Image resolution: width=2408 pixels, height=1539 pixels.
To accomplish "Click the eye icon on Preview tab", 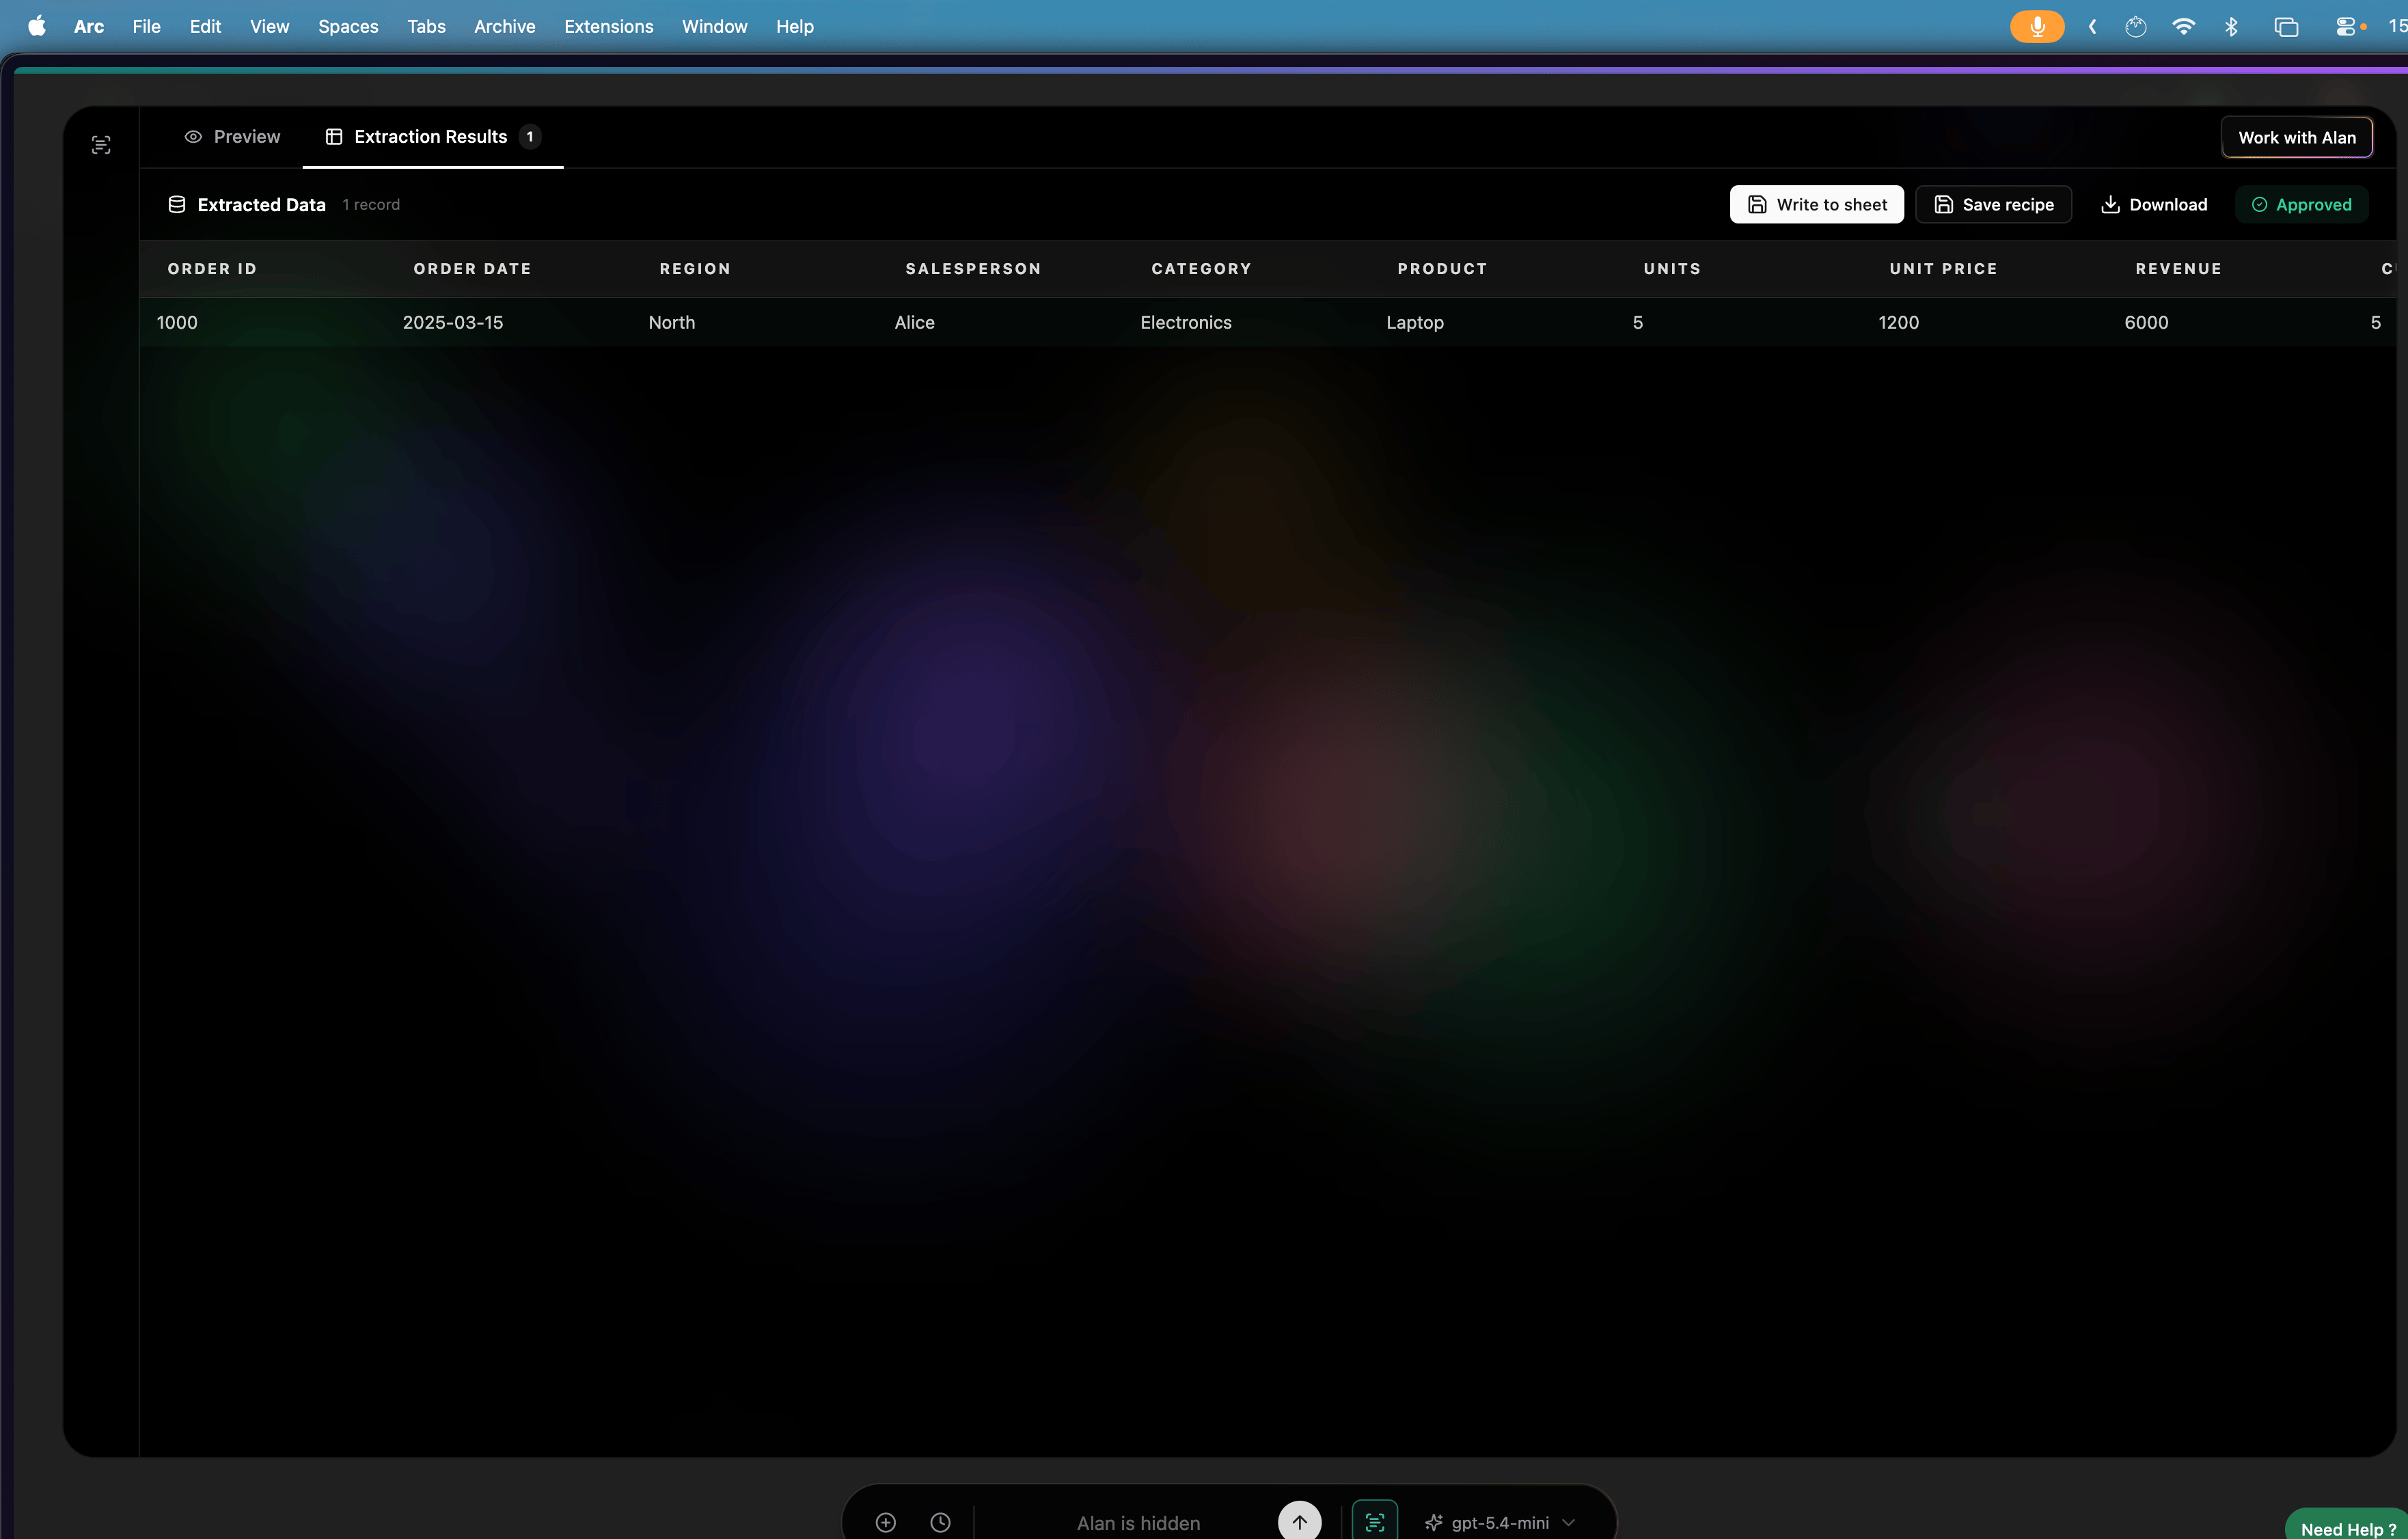I will [193, 137].
